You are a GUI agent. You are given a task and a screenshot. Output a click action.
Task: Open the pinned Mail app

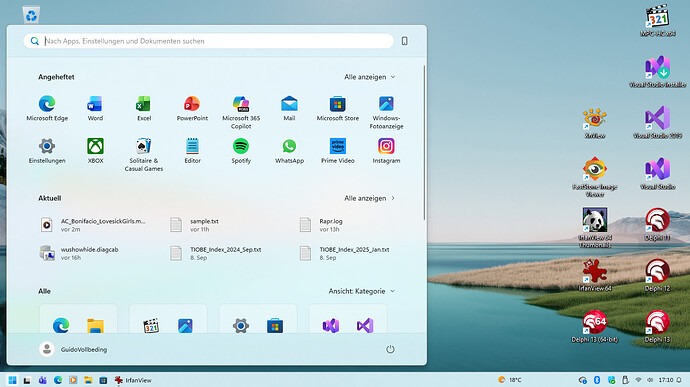[289, 108]
